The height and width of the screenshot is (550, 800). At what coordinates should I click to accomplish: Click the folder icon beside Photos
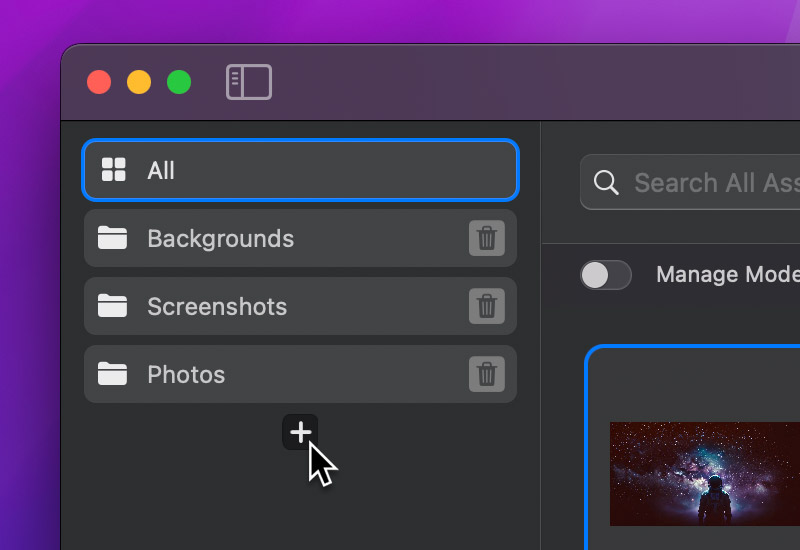pos(113,375)
